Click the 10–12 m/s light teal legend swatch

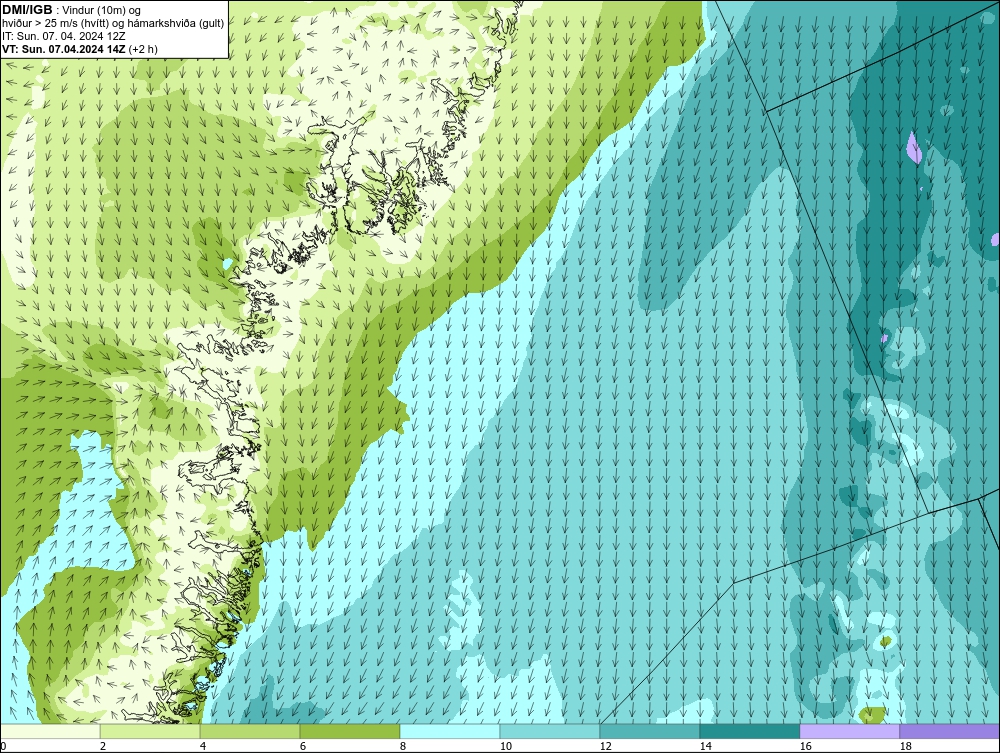[550, 731]
